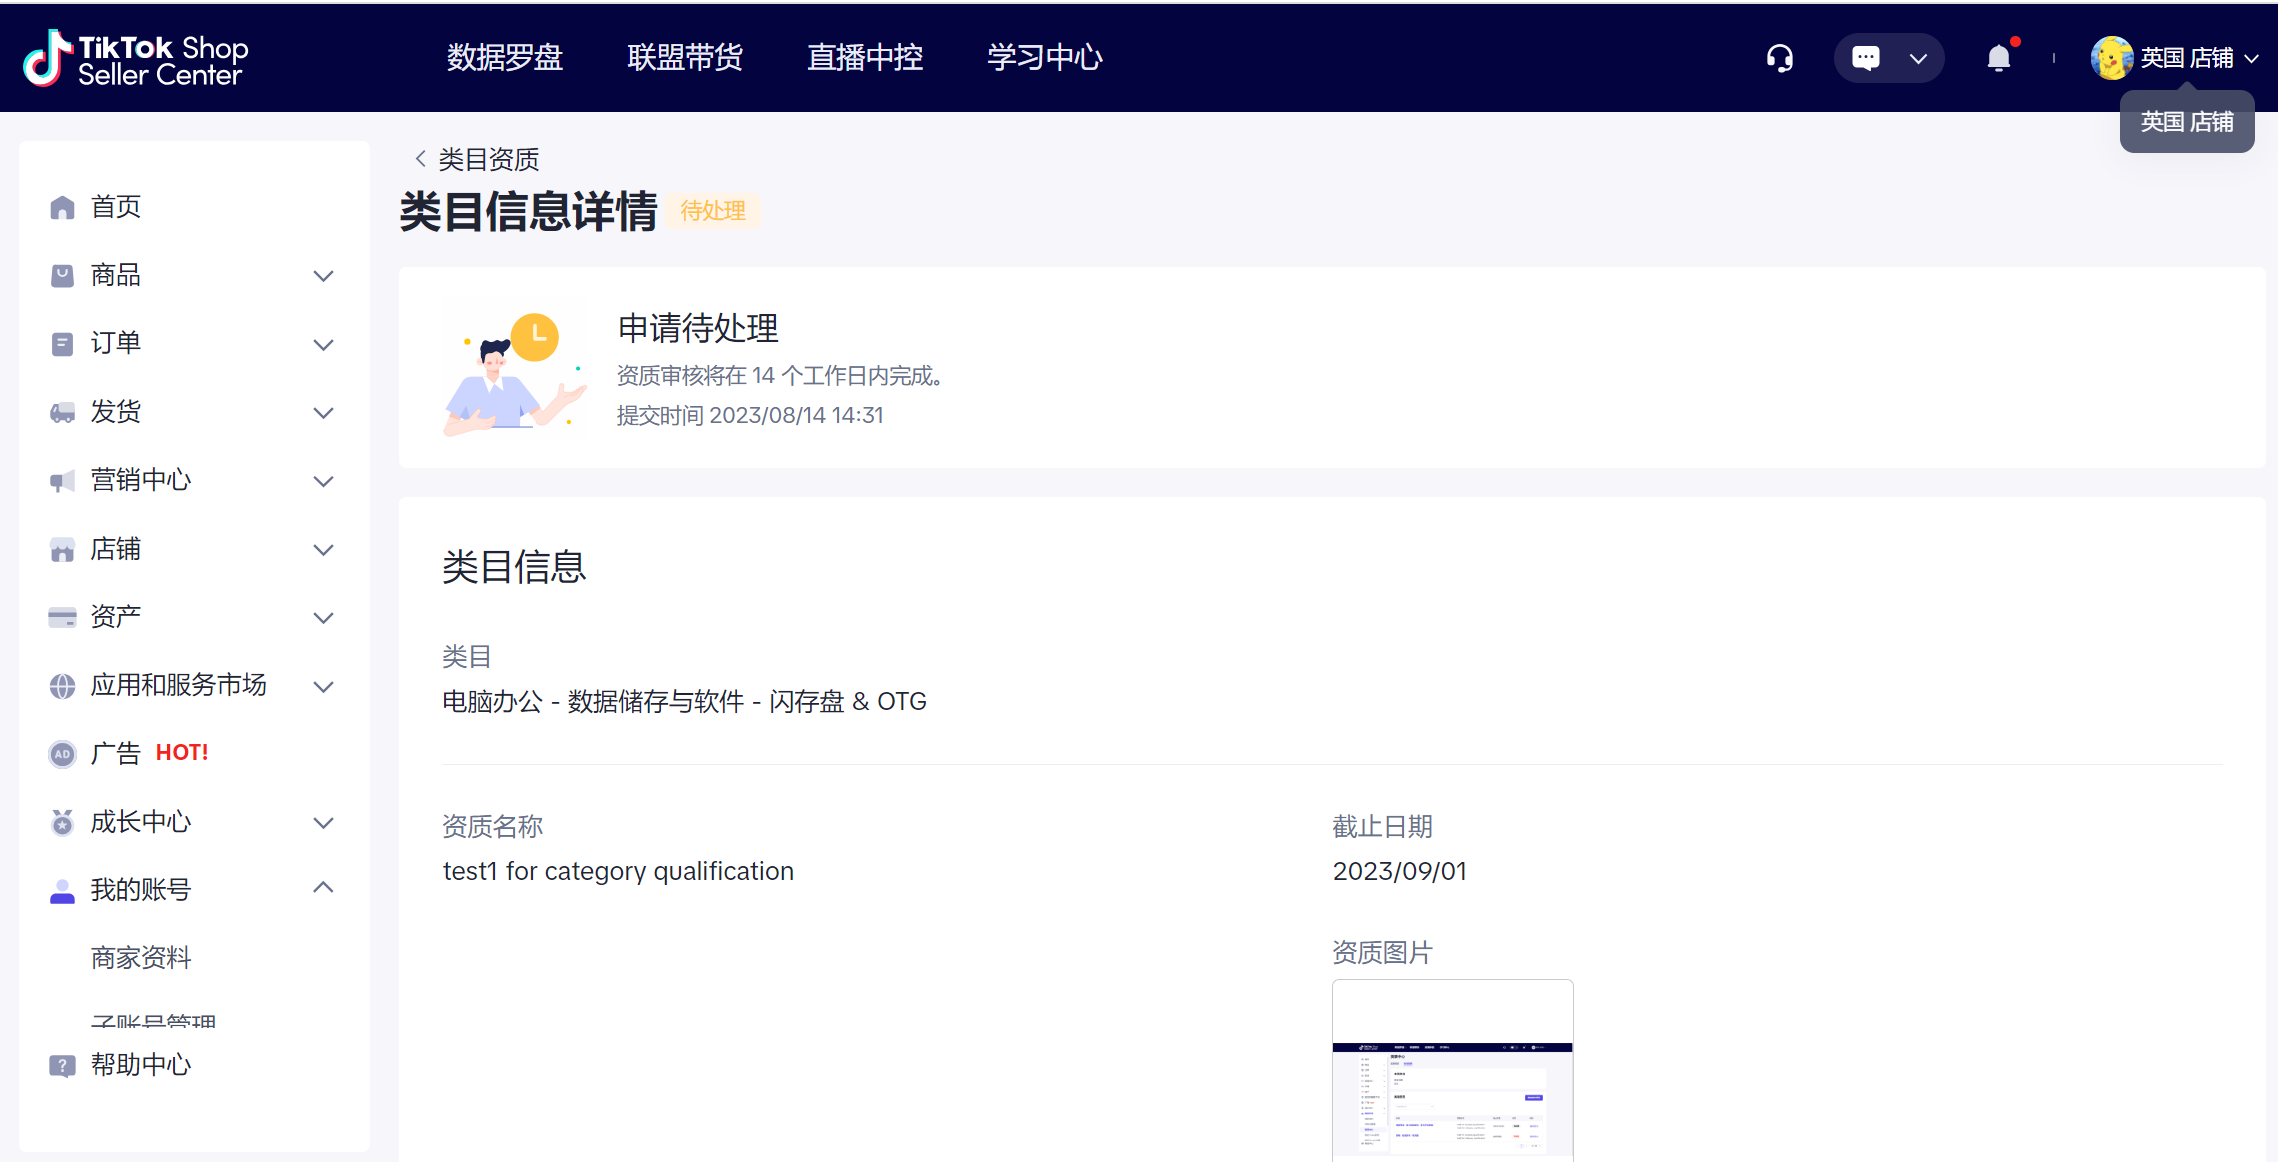This screenshot has width=2278, height=1162.
Task: Click the 首页 home icon in sidebar
Action: coord(62,207)
